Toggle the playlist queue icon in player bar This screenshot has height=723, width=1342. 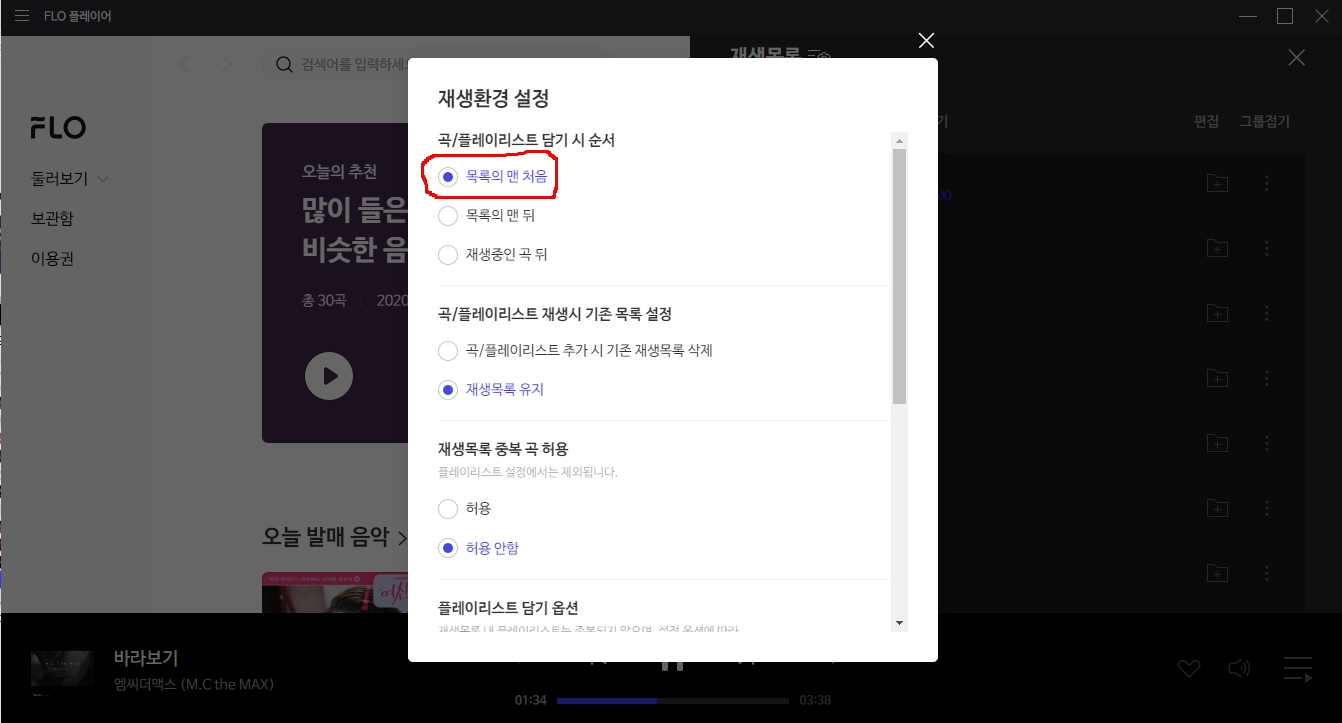coord(1298,669)
